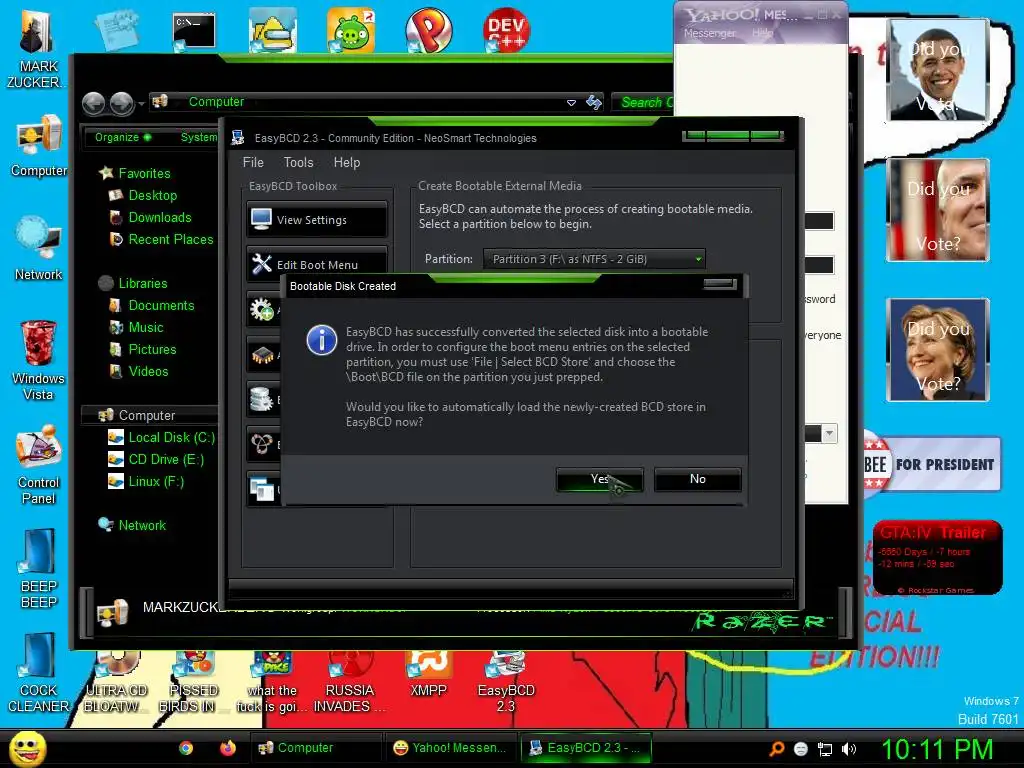
Task: Click the blue info icon in the dialog
Action: [322, 340]
